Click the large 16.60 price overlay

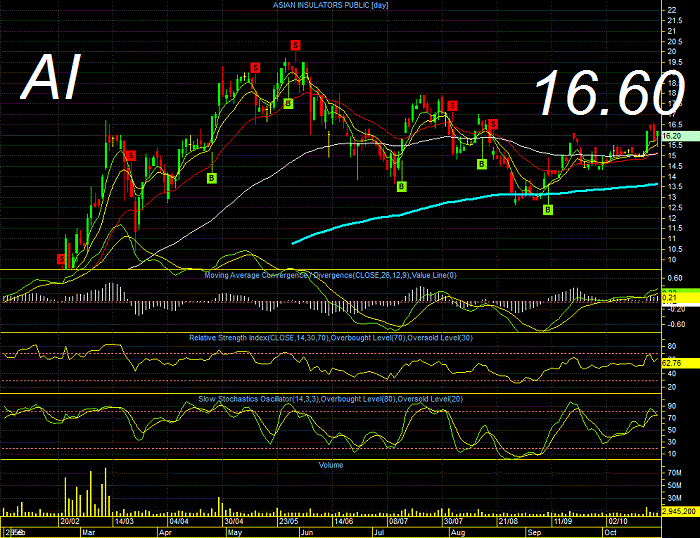pyautogui.click(x=609, y=92)
